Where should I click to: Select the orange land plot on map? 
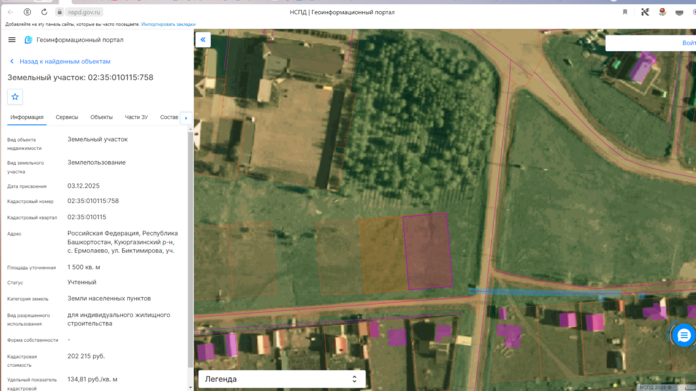[x=383, y=255]
